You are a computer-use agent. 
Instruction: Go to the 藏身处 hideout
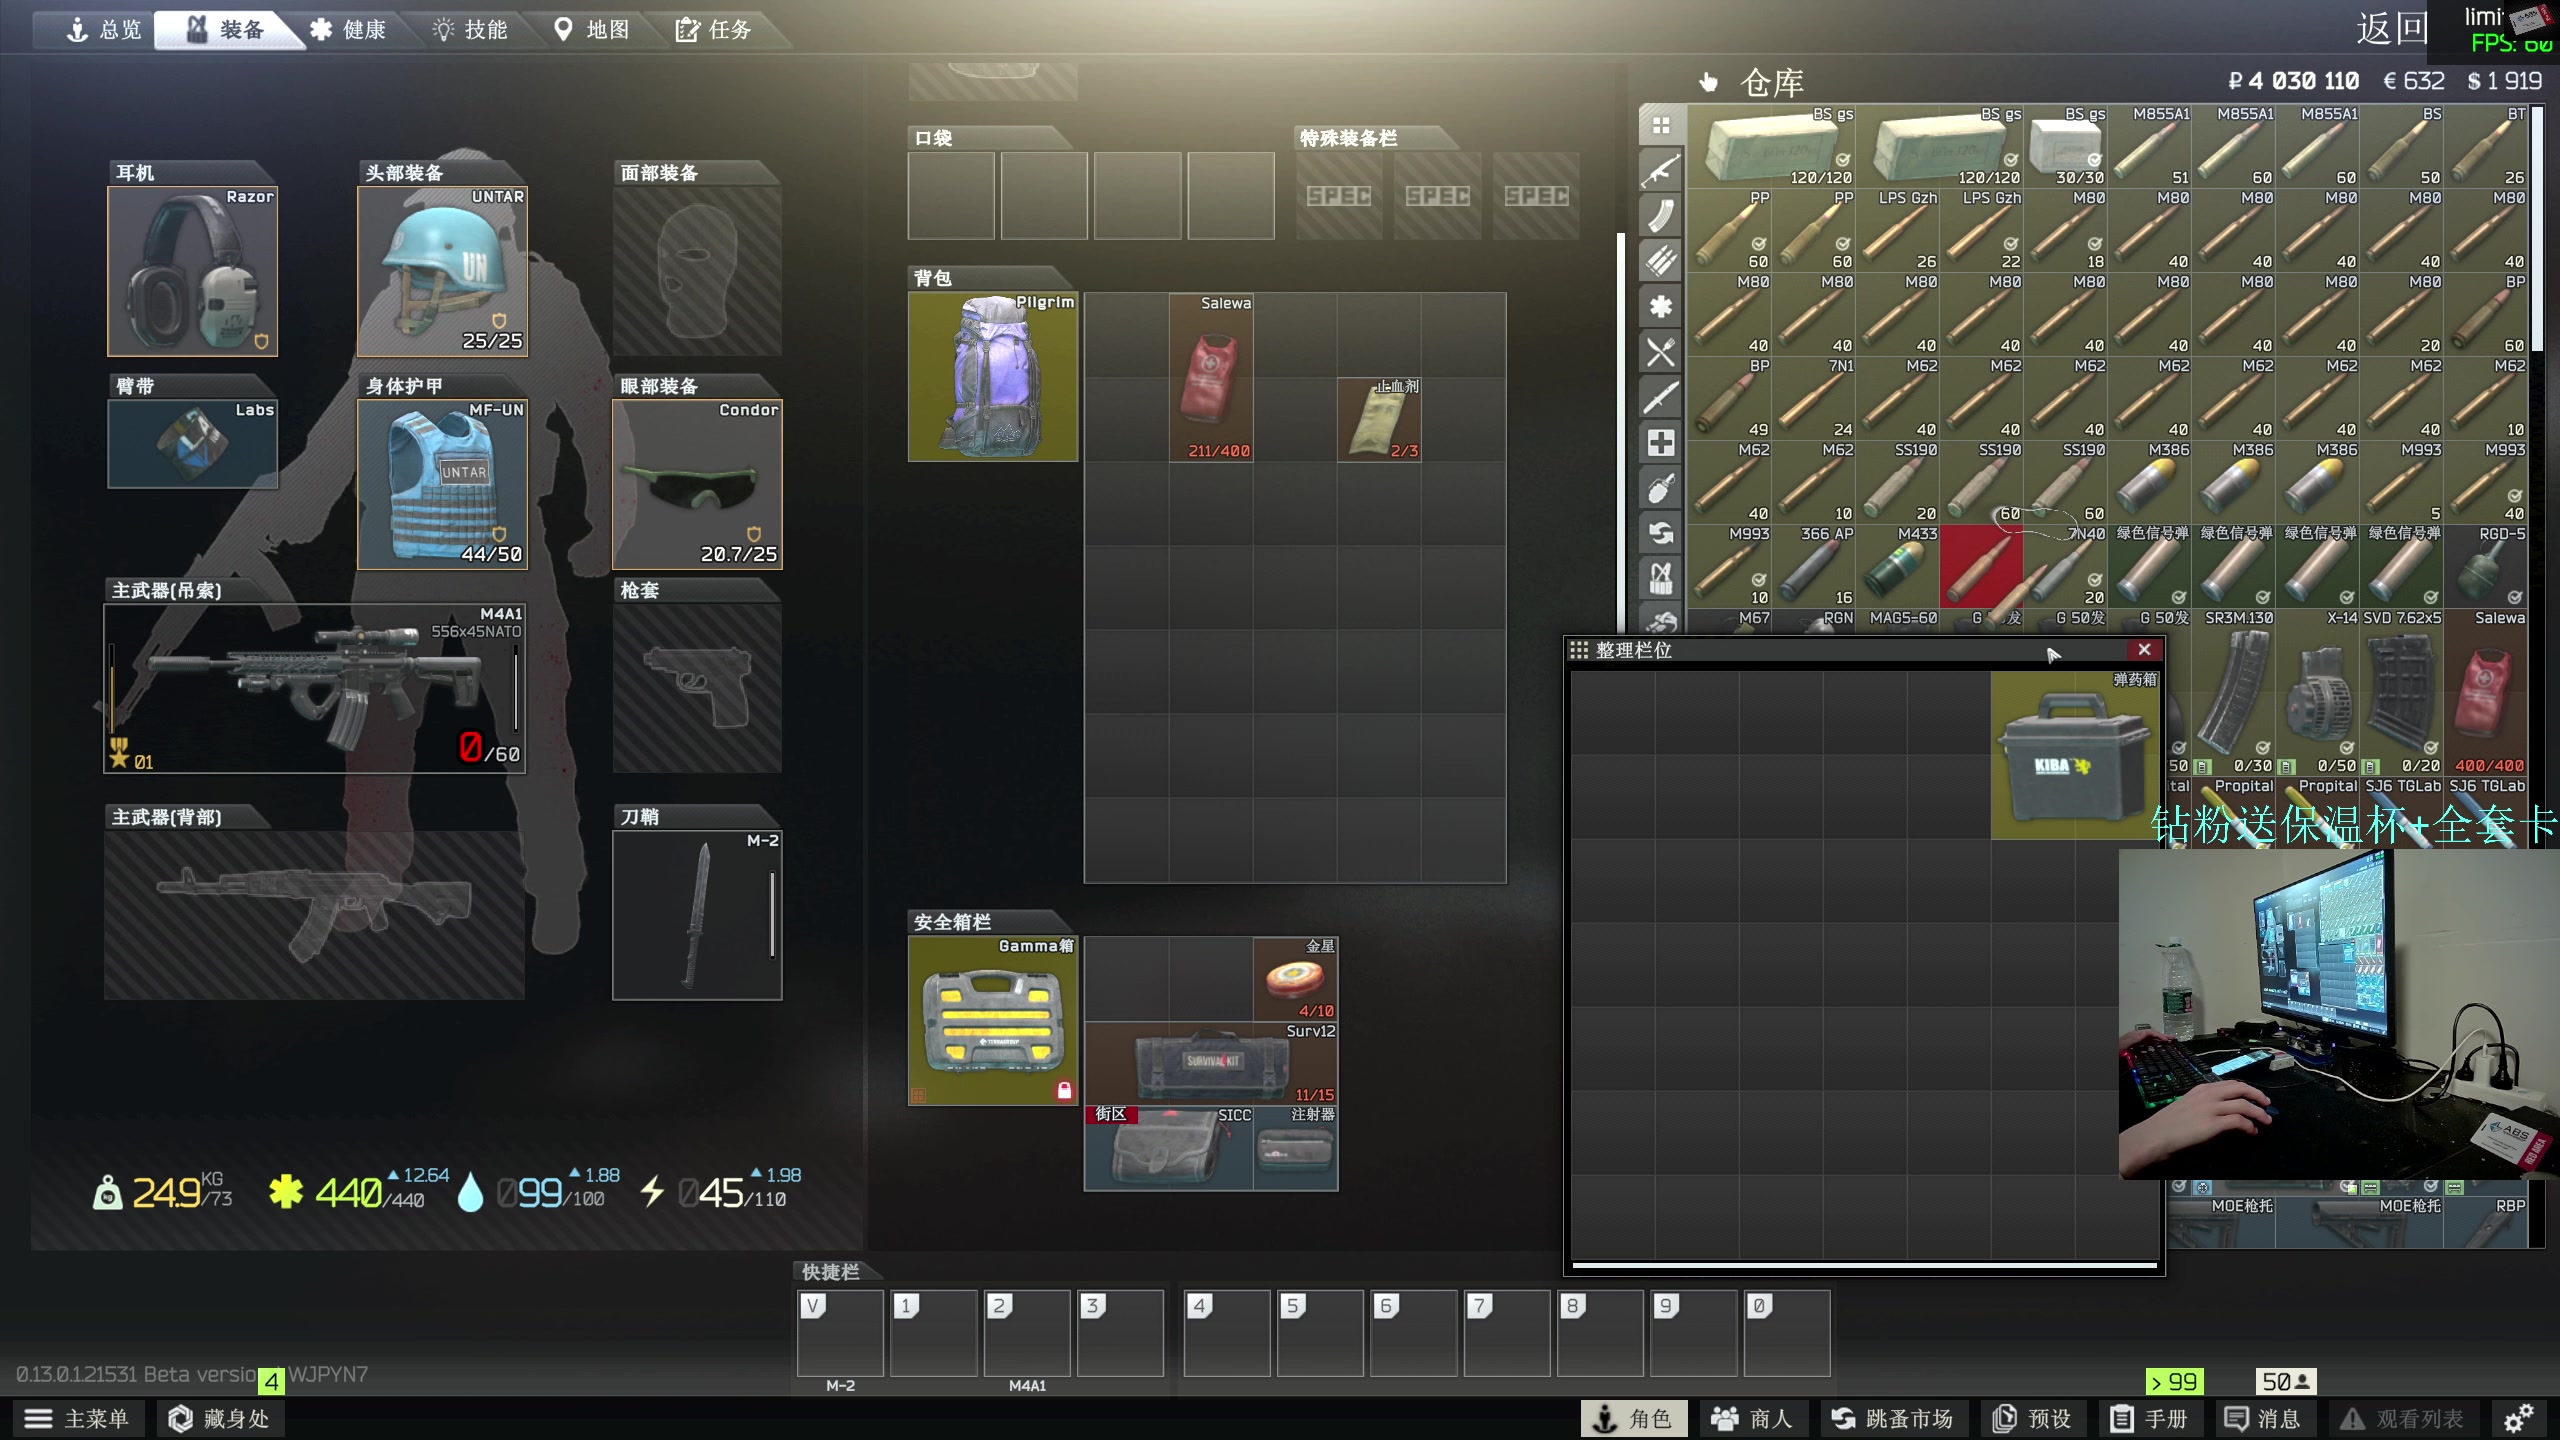click(x=220, y=1418)
